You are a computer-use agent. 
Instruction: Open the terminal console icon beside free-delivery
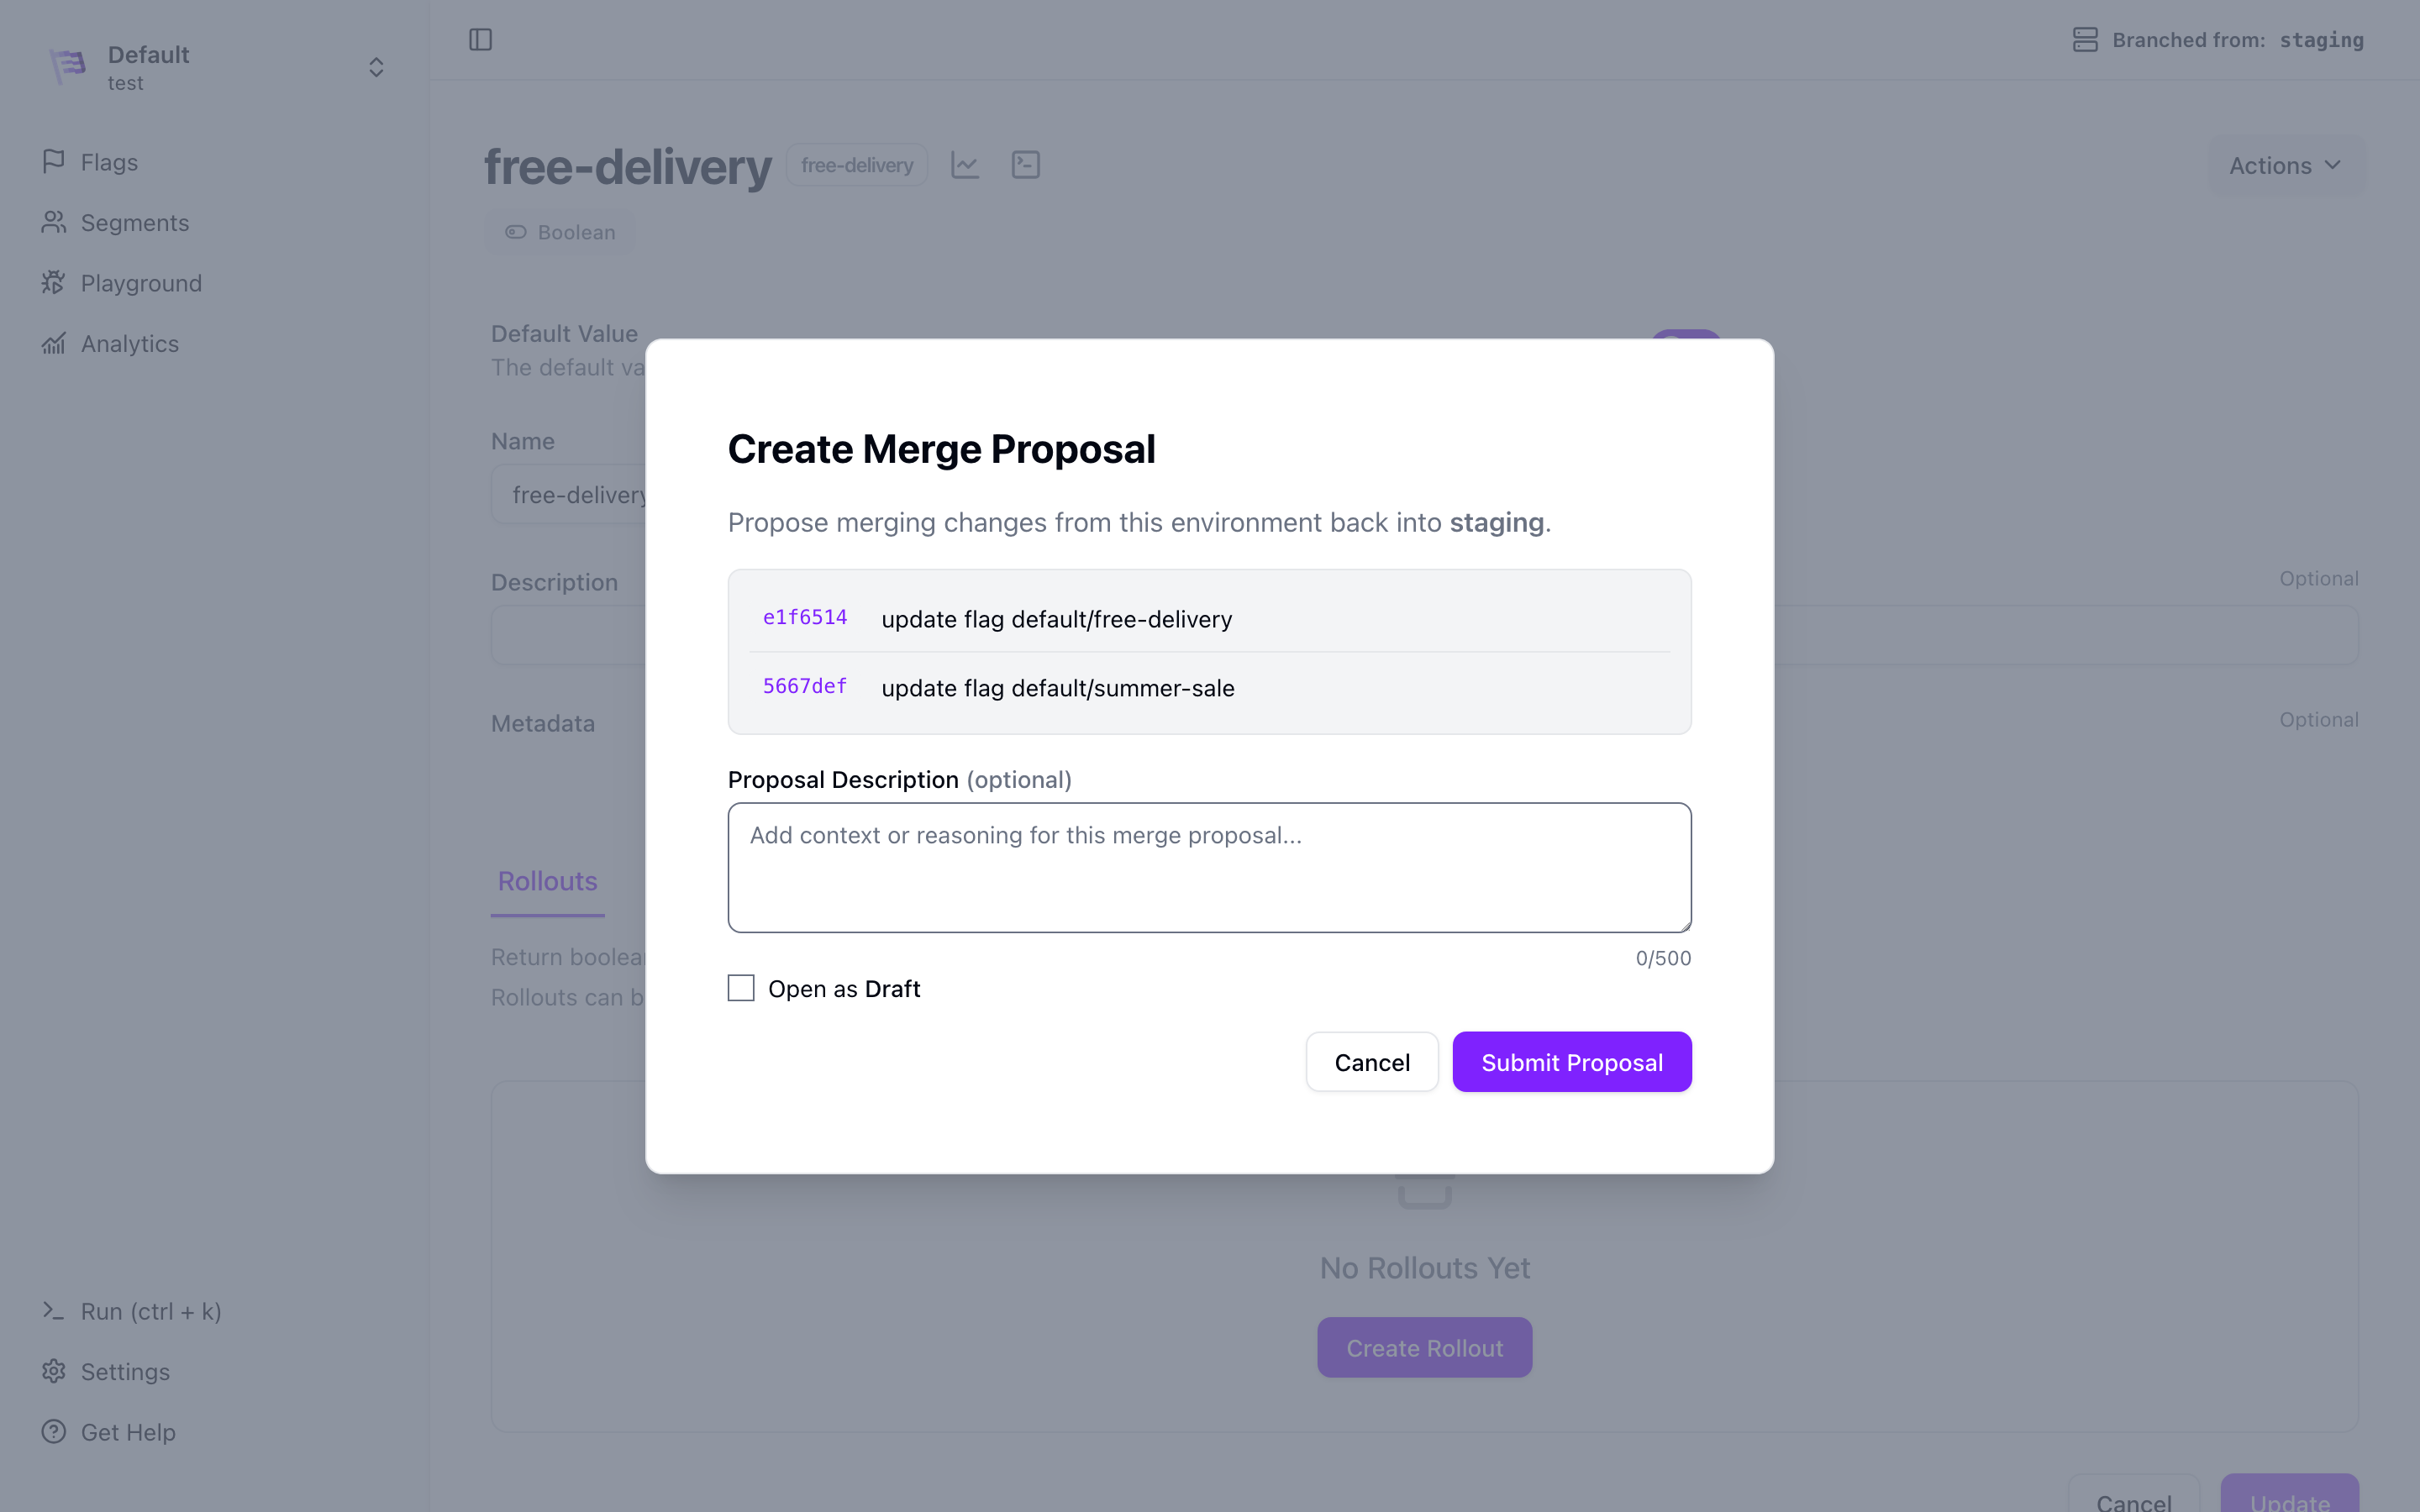(x=1026, y=165)
